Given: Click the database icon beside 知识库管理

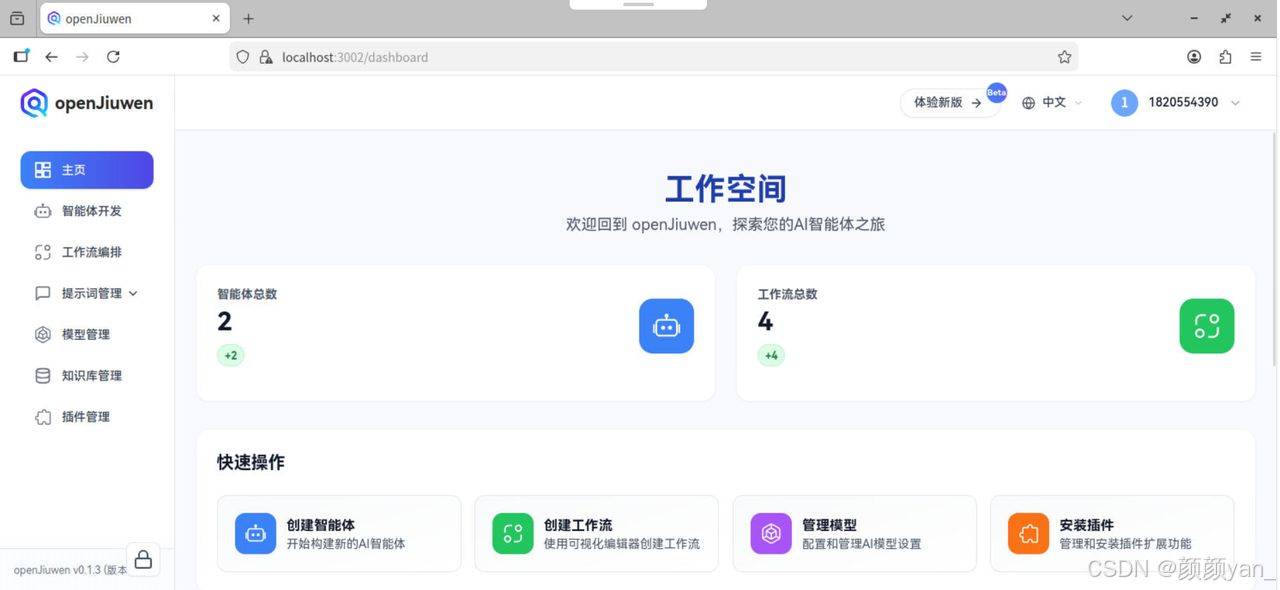Looking at the screenshot, I should point(43,376).
